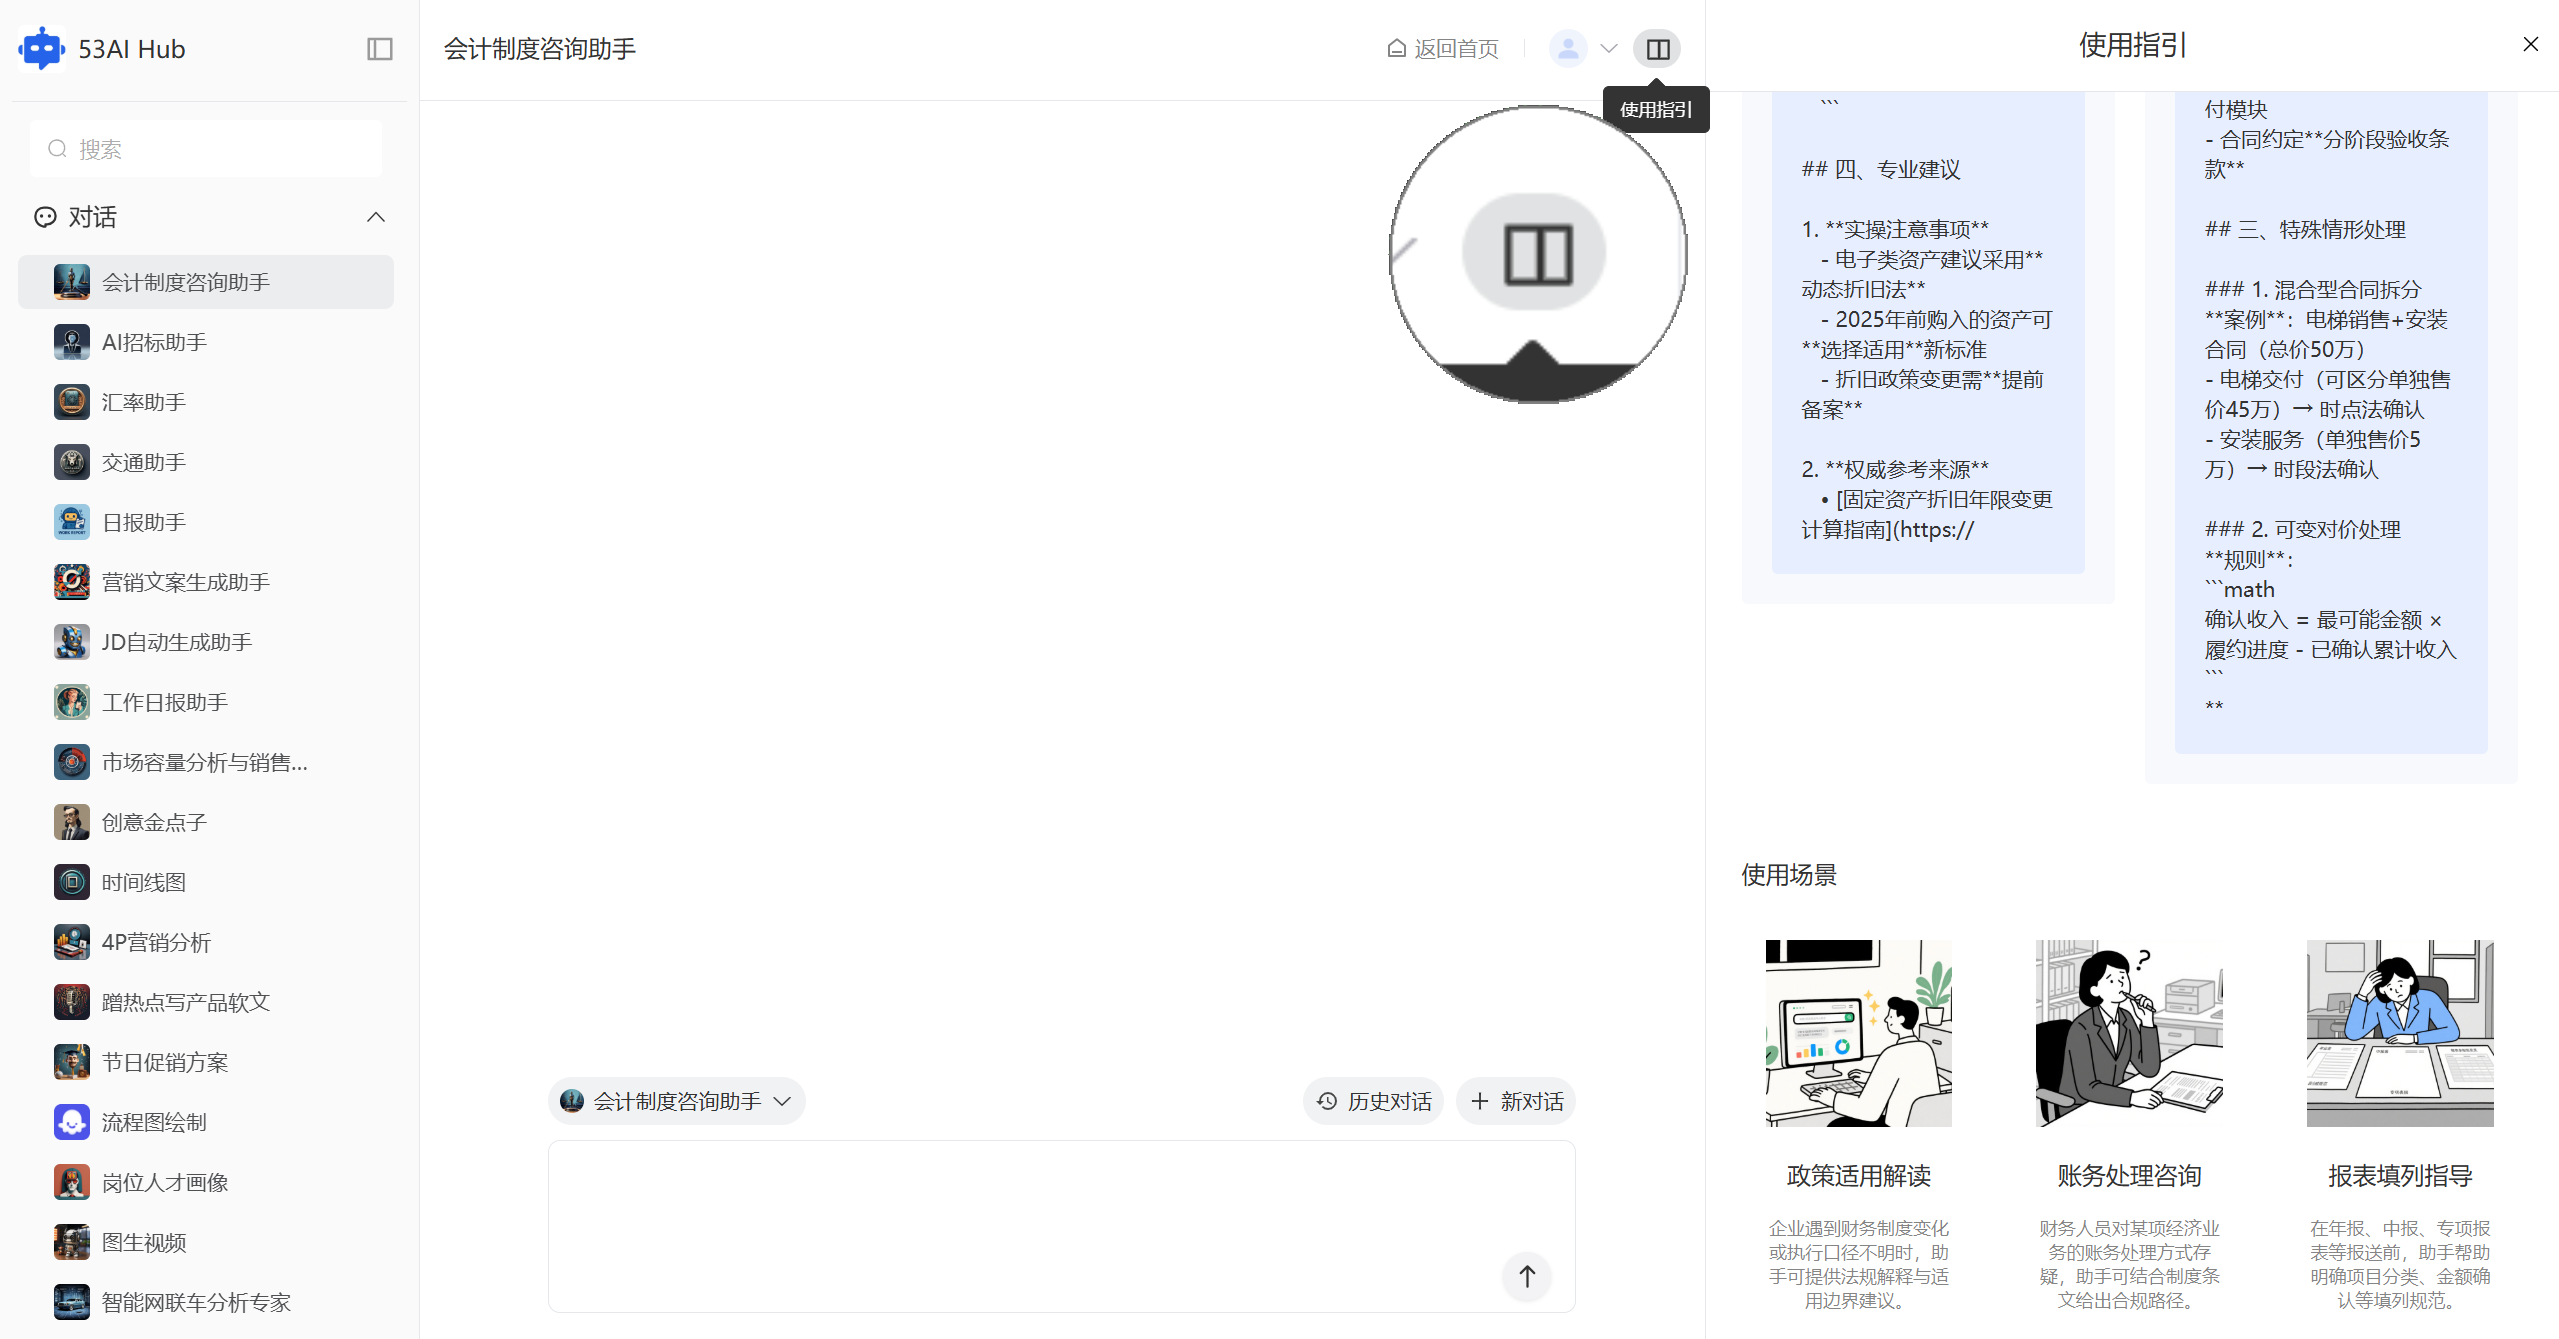Click the 图生视频 avatar icon

tap(72, 1242)
